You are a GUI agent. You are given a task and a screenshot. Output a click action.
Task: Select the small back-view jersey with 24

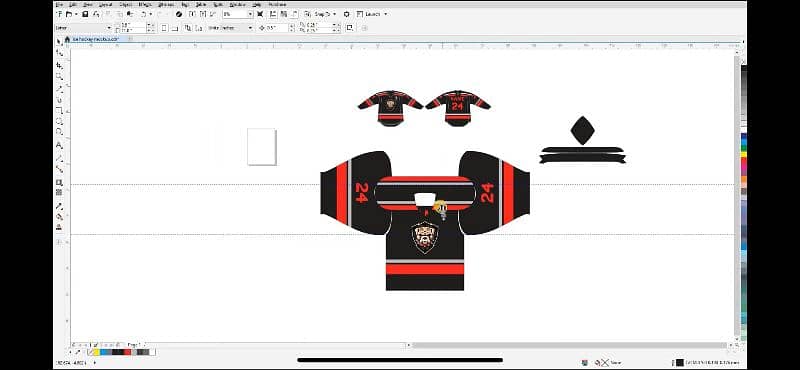(x=458, y=108)
